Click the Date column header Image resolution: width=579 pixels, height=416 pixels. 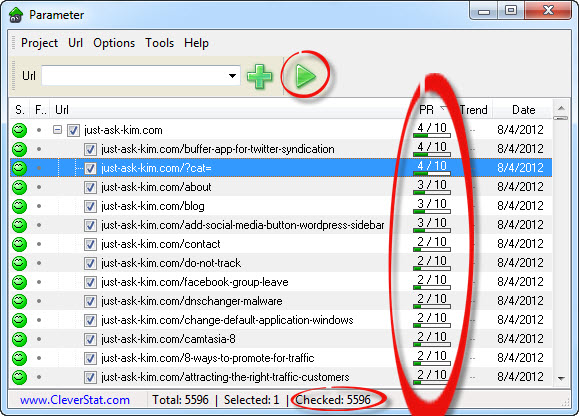point(523,110)
